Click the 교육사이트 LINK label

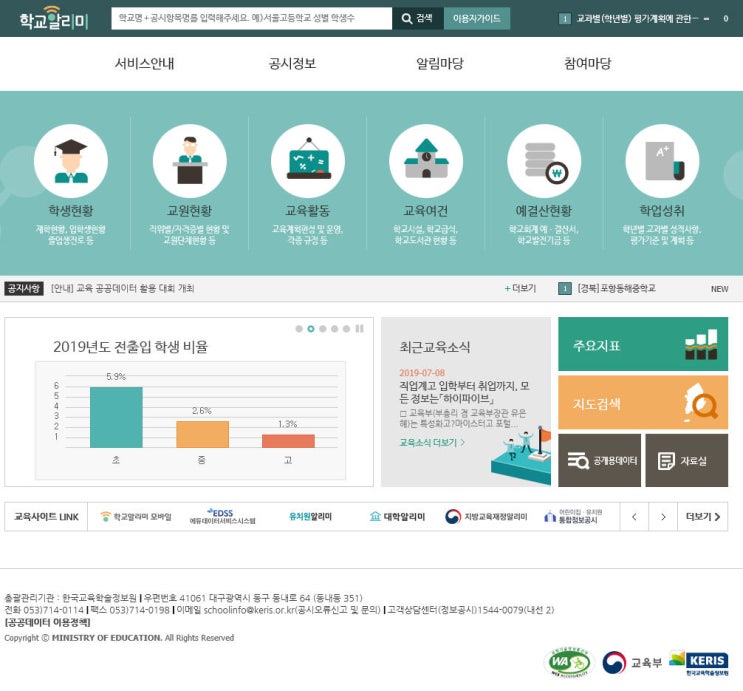pos(46,517)
